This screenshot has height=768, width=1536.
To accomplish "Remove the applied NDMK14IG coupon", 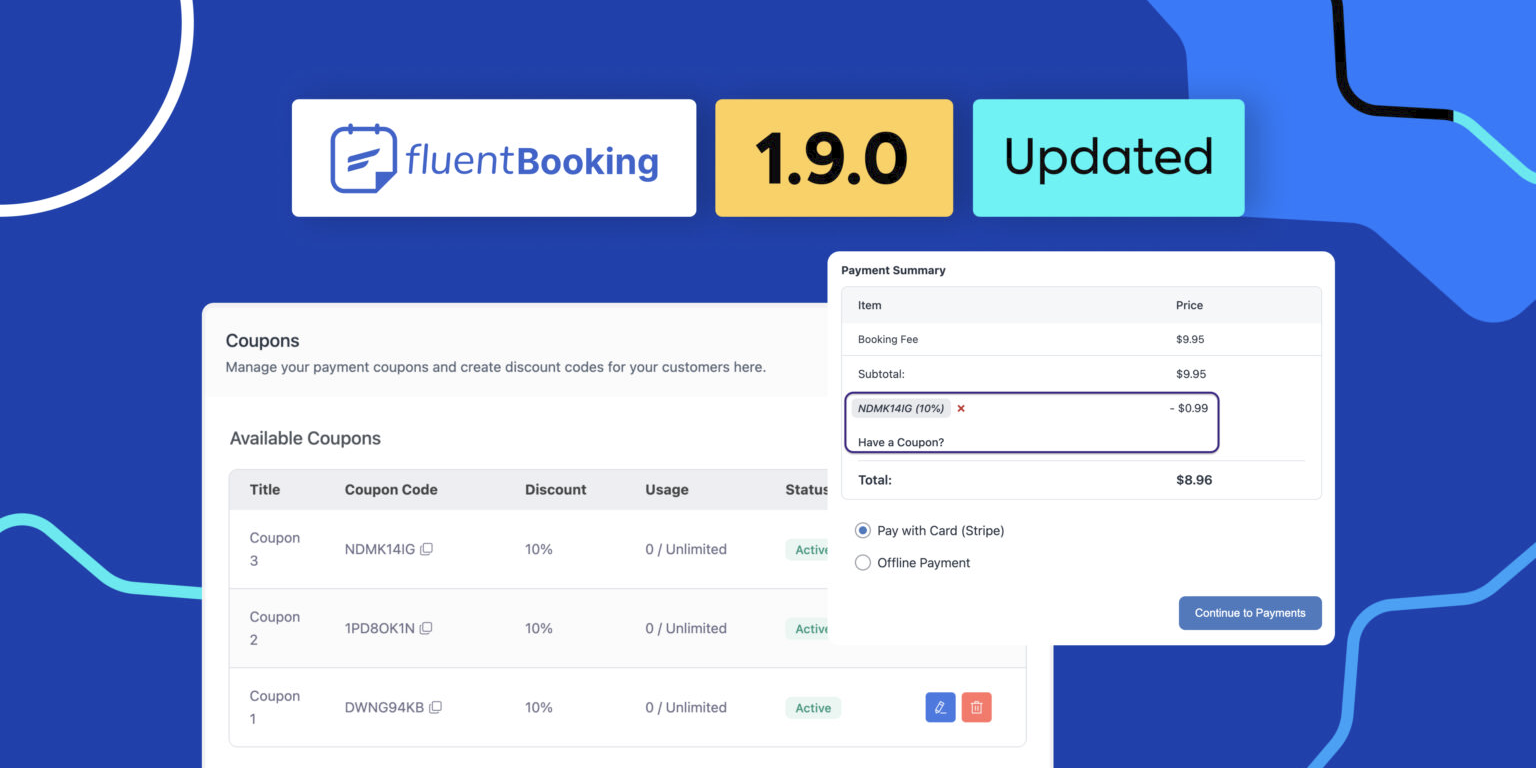I will point(960,408).
